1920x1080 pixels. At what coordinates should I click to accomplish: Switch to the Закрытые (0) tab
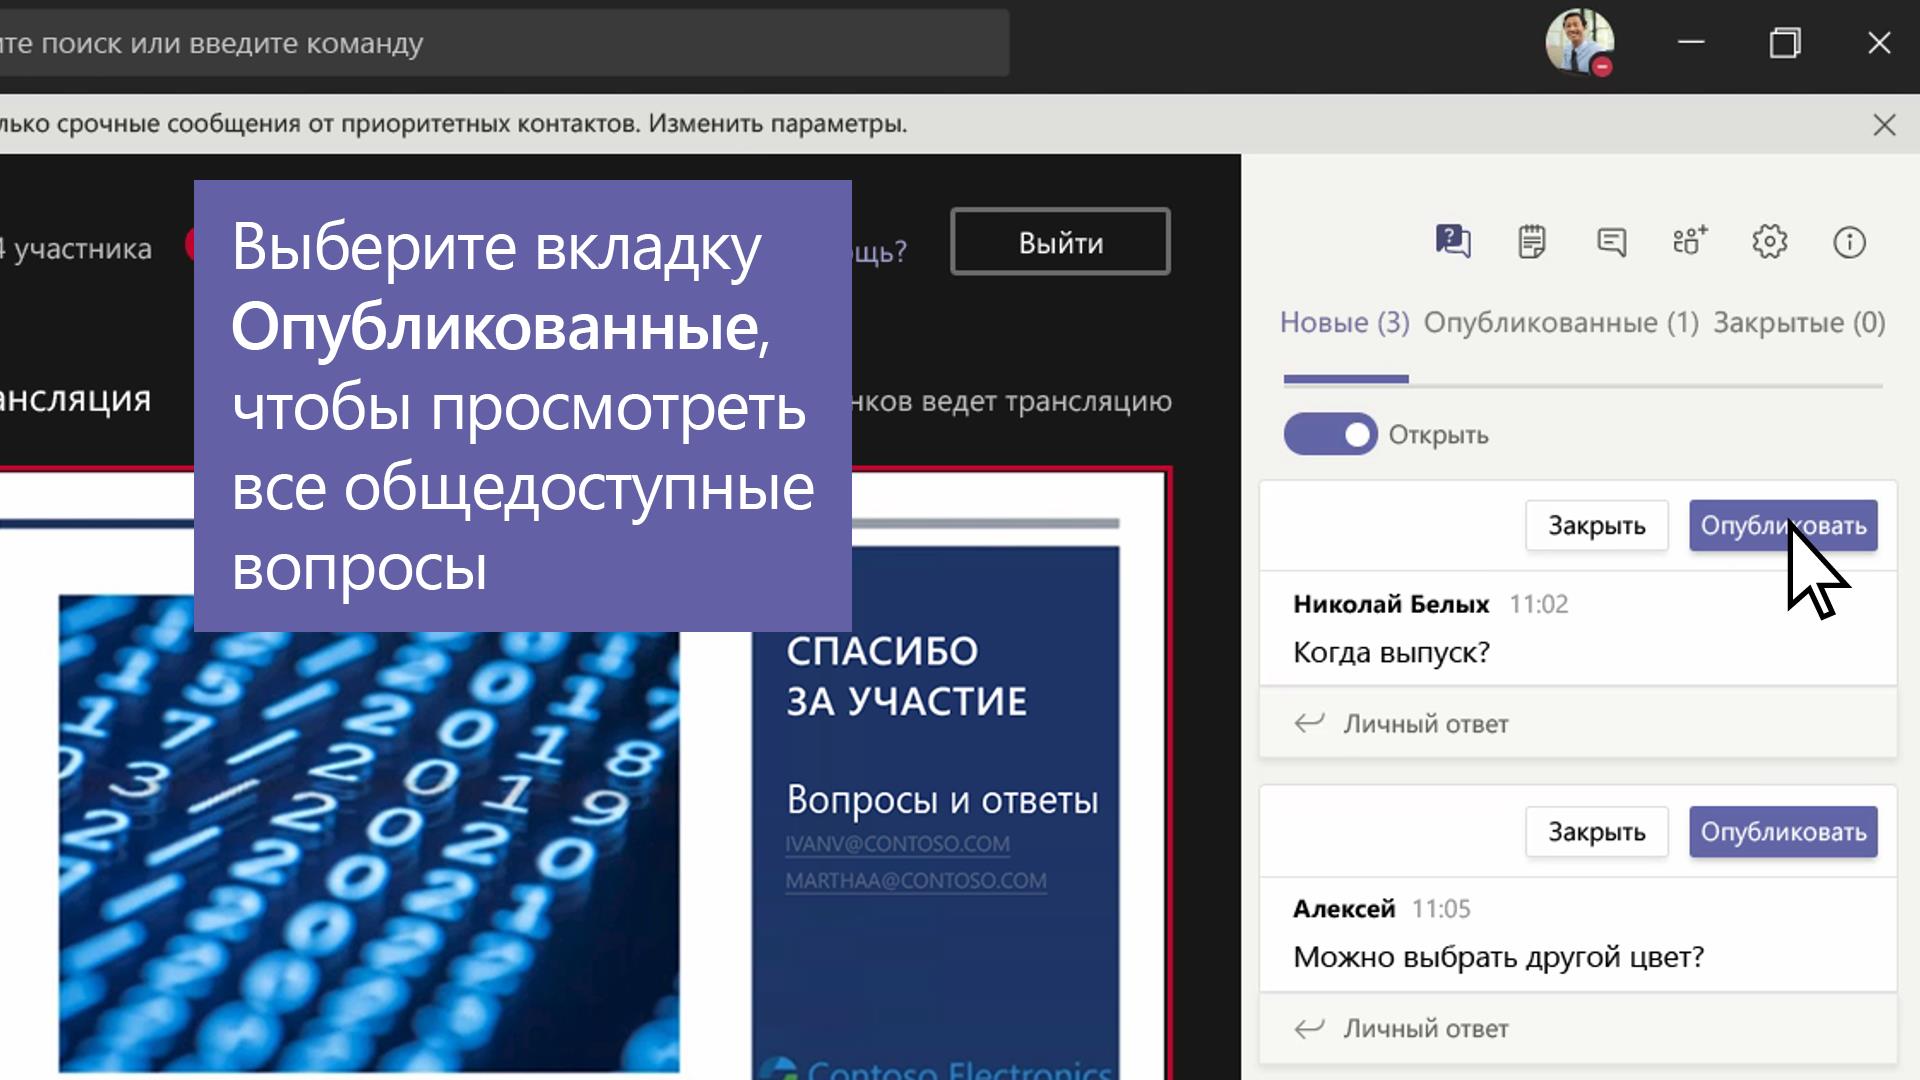(1799, 323)
